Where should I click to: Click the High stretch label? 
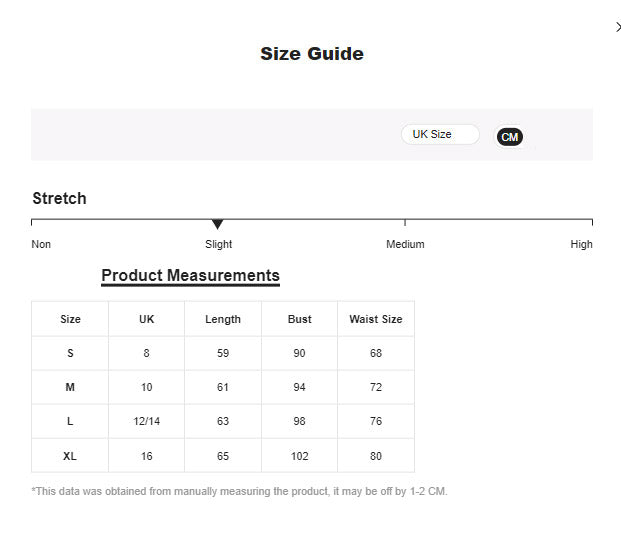click(x=581, y=244)
